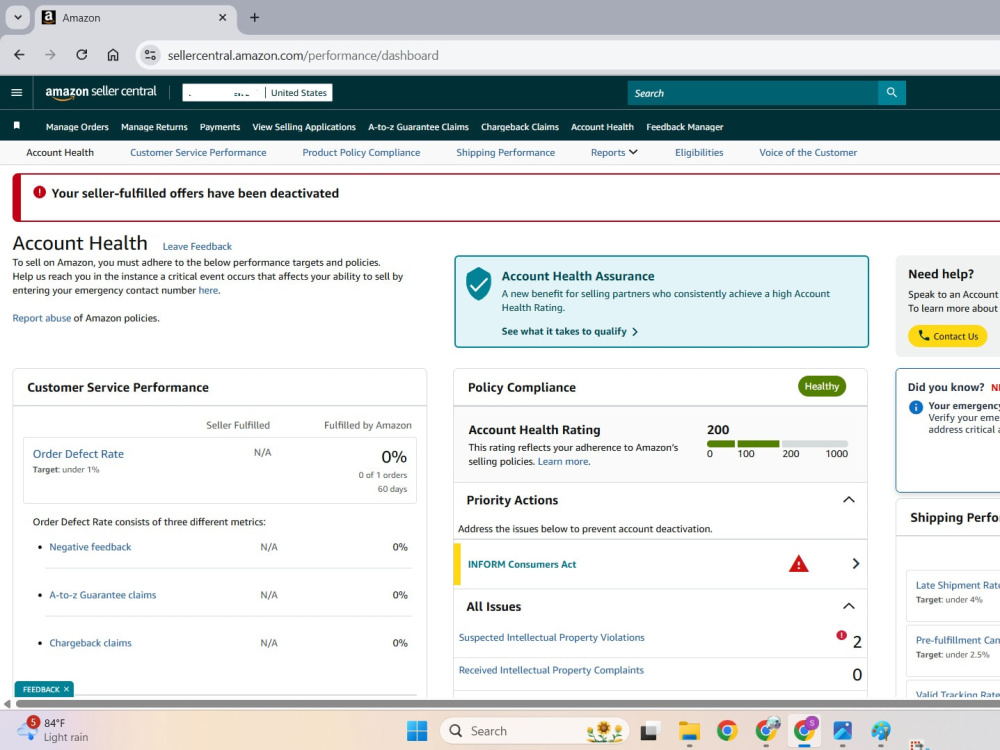Image resolution: width=1000 pixels, height=750 pixels.
Task: Click the emergency contact 'here' link
Action: tap(208, 290)
